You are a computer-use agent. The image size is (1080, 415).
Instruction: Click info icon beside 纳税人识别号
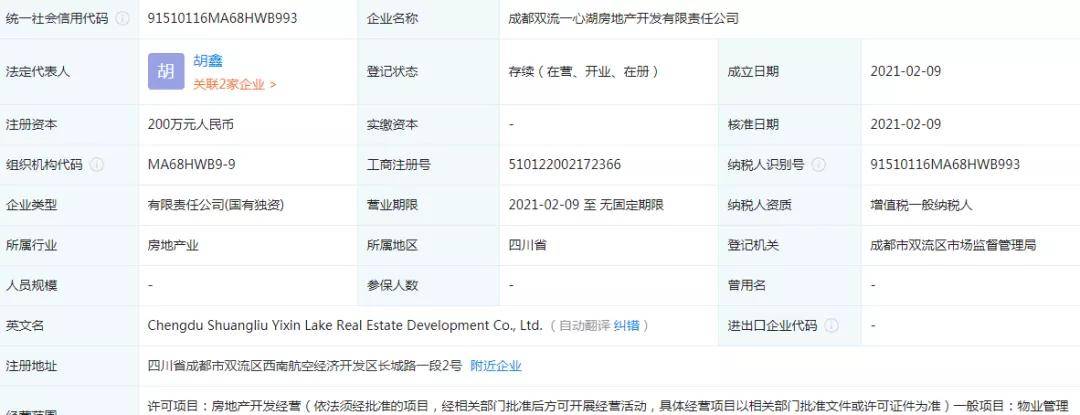click(x=818, y=164)
